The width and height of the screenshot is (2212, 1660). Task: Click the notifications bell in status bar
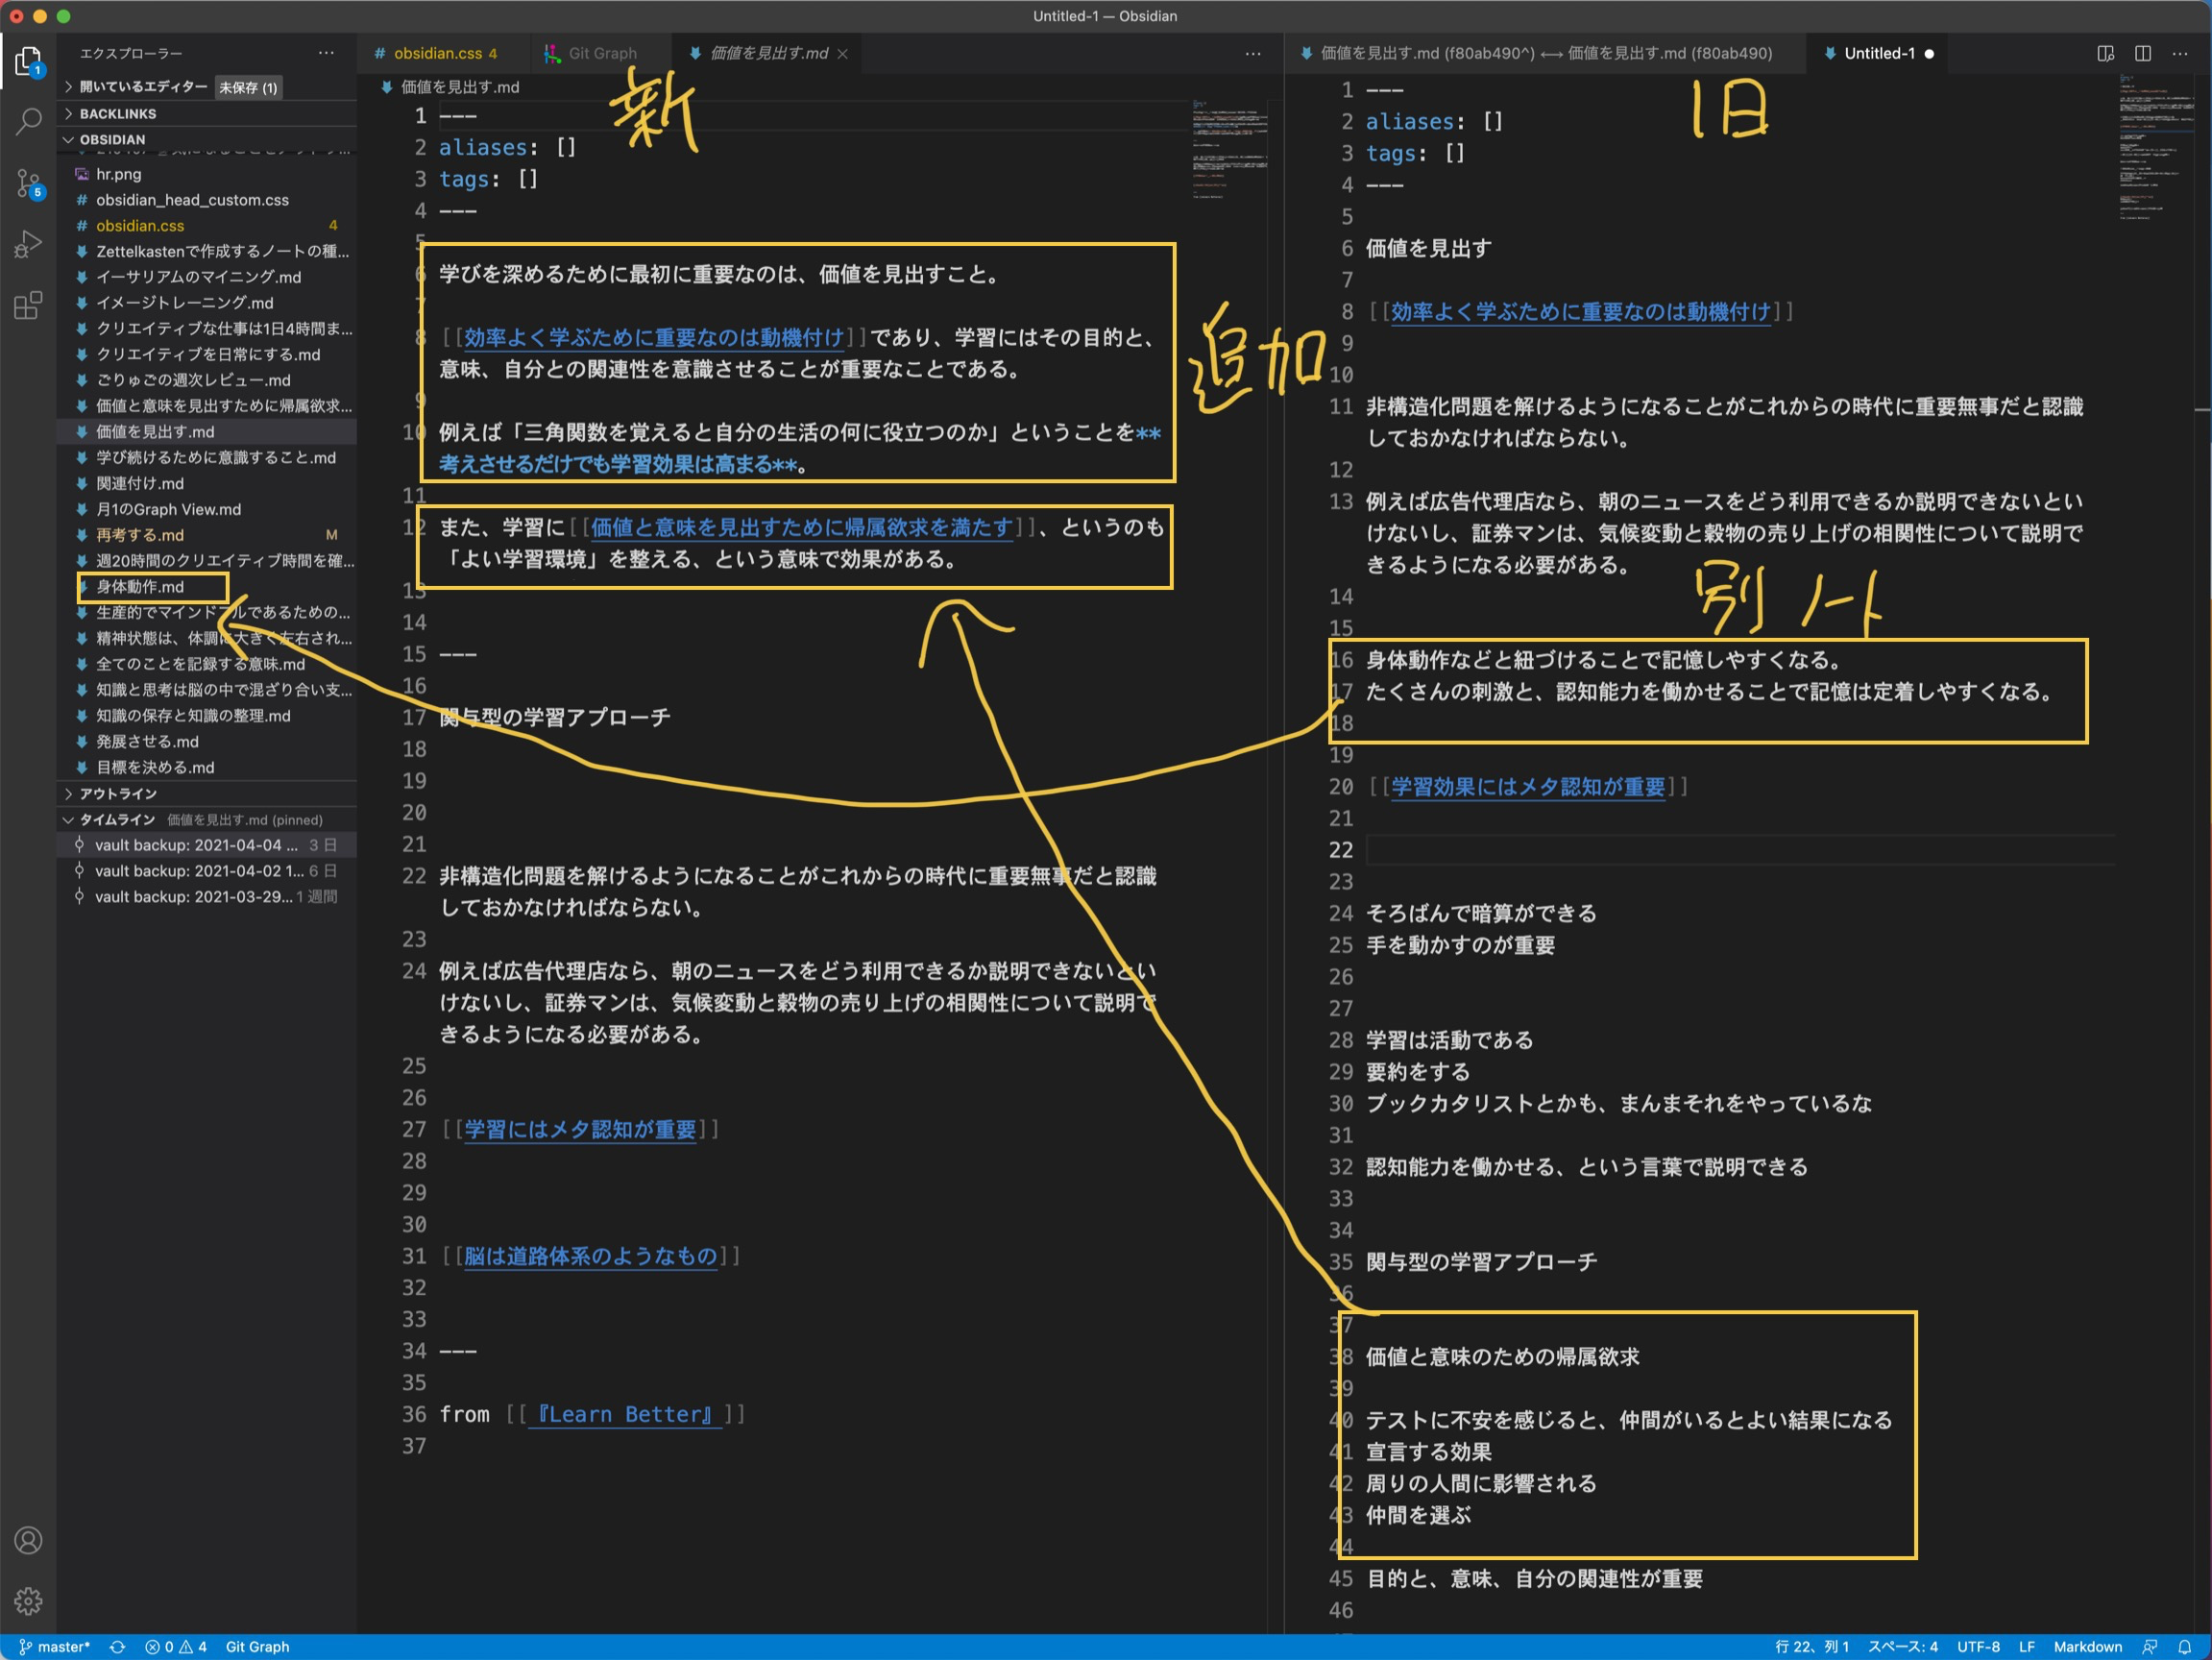coord(2185,1647)
